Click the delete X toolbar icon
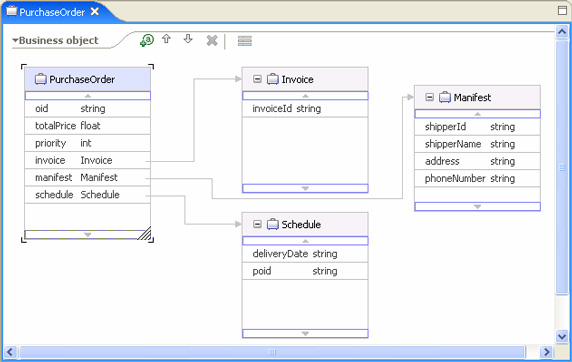Viewport: 572px width, 362px height. pos(212,41)
